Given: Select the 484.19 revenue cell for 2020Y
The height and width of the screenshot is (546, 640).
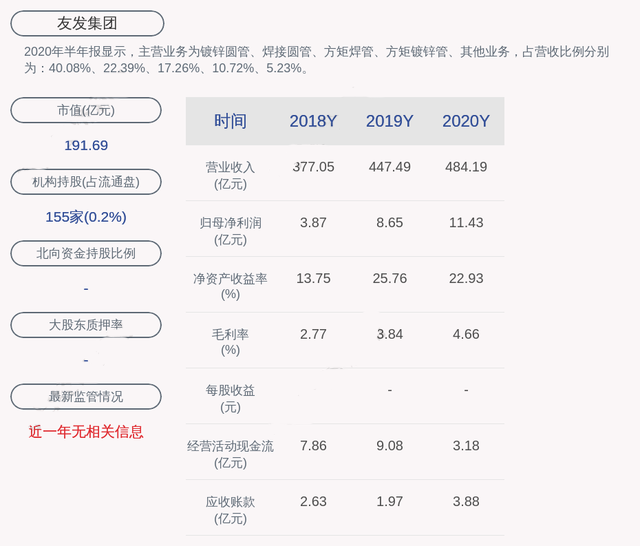Looking at the screenshot, I should pos(465,167).
